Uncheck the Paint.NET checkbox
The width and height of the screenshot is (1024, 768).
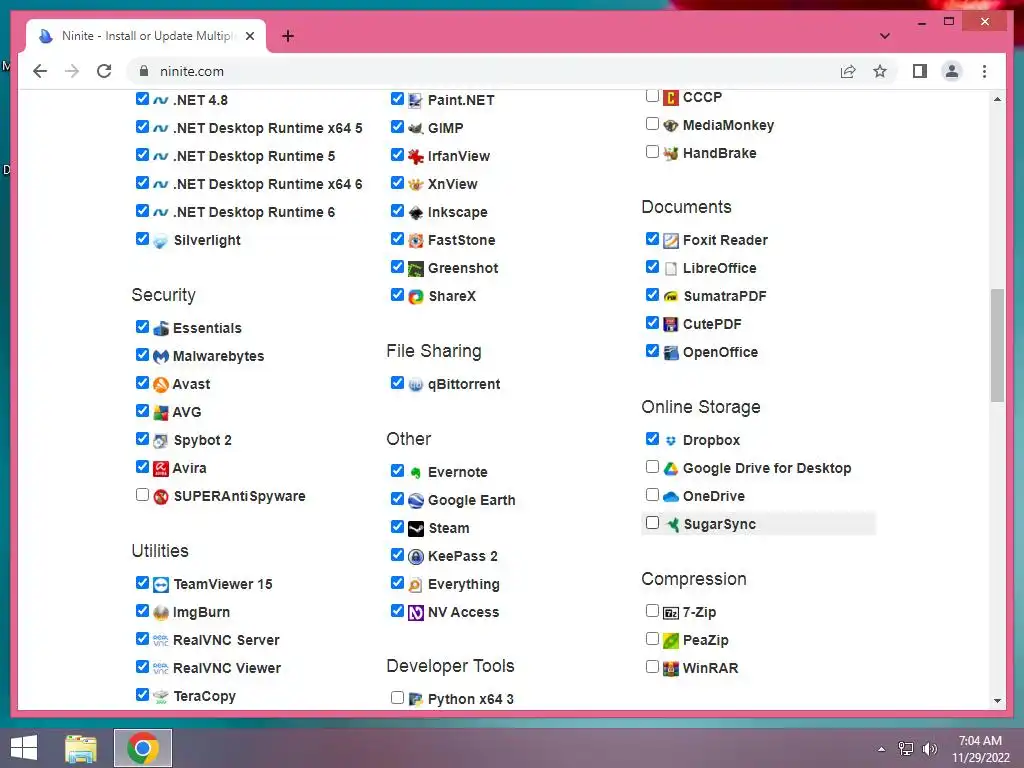pos(397,99)
